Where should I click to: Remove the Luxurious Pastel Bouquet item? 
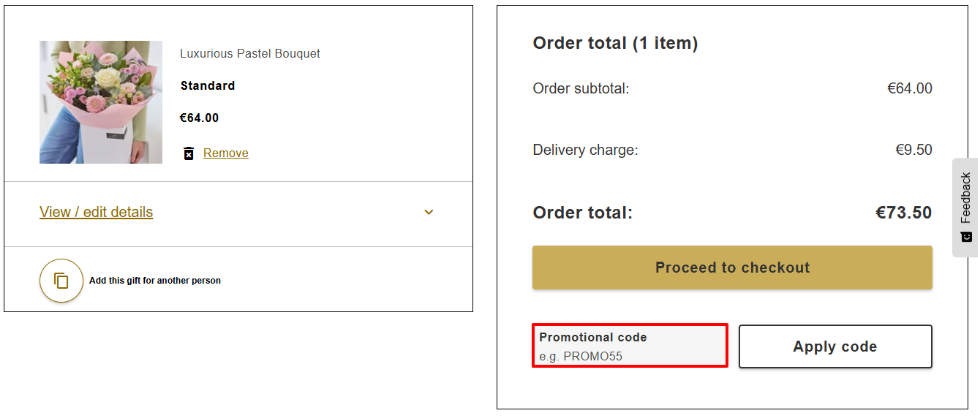coord(225,153)
